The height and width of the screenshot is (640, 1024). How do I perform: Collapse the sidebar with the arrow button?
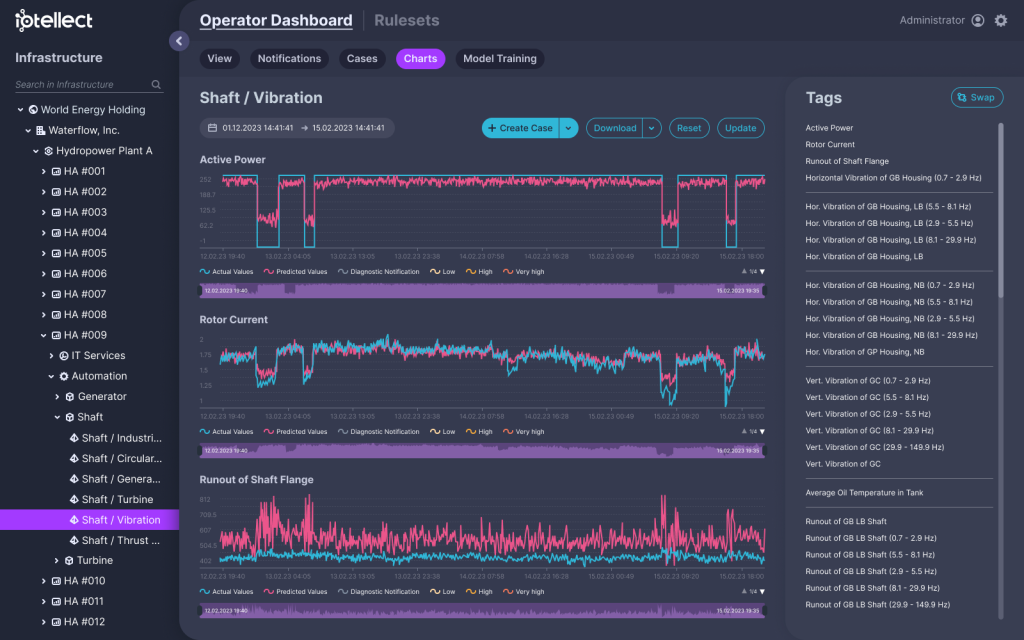179,41
